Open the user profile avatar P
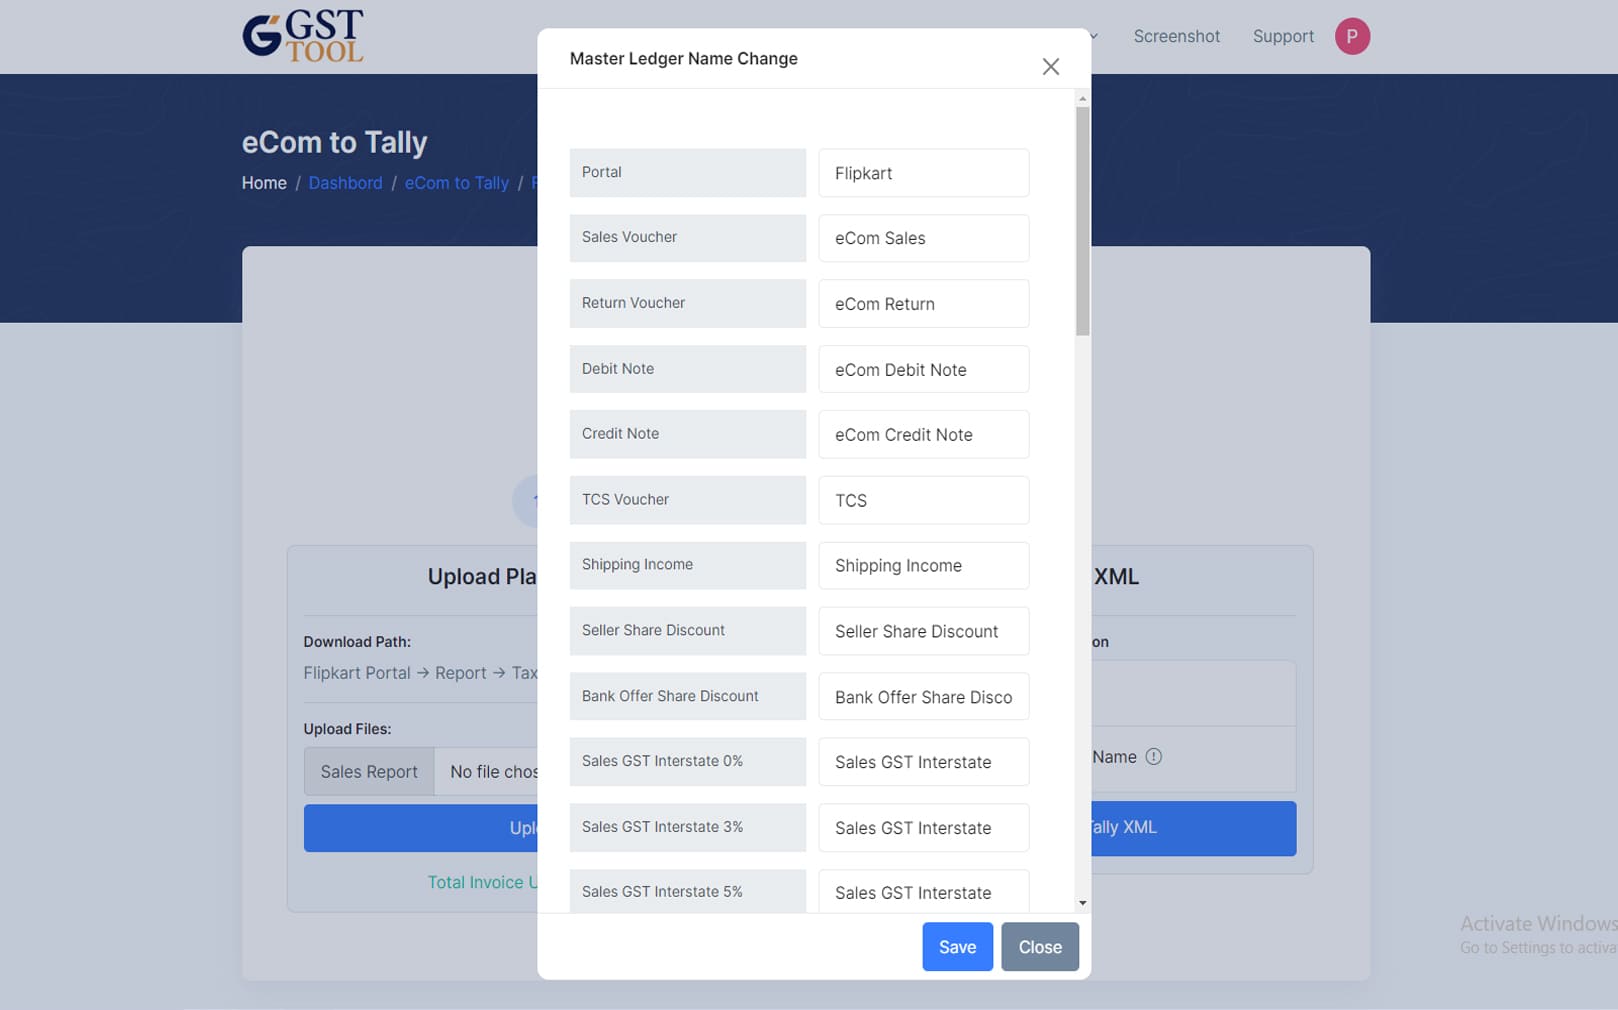Image resolution: width=1618 pixels, height=1010 pixels. click(x=1352, y=36)
